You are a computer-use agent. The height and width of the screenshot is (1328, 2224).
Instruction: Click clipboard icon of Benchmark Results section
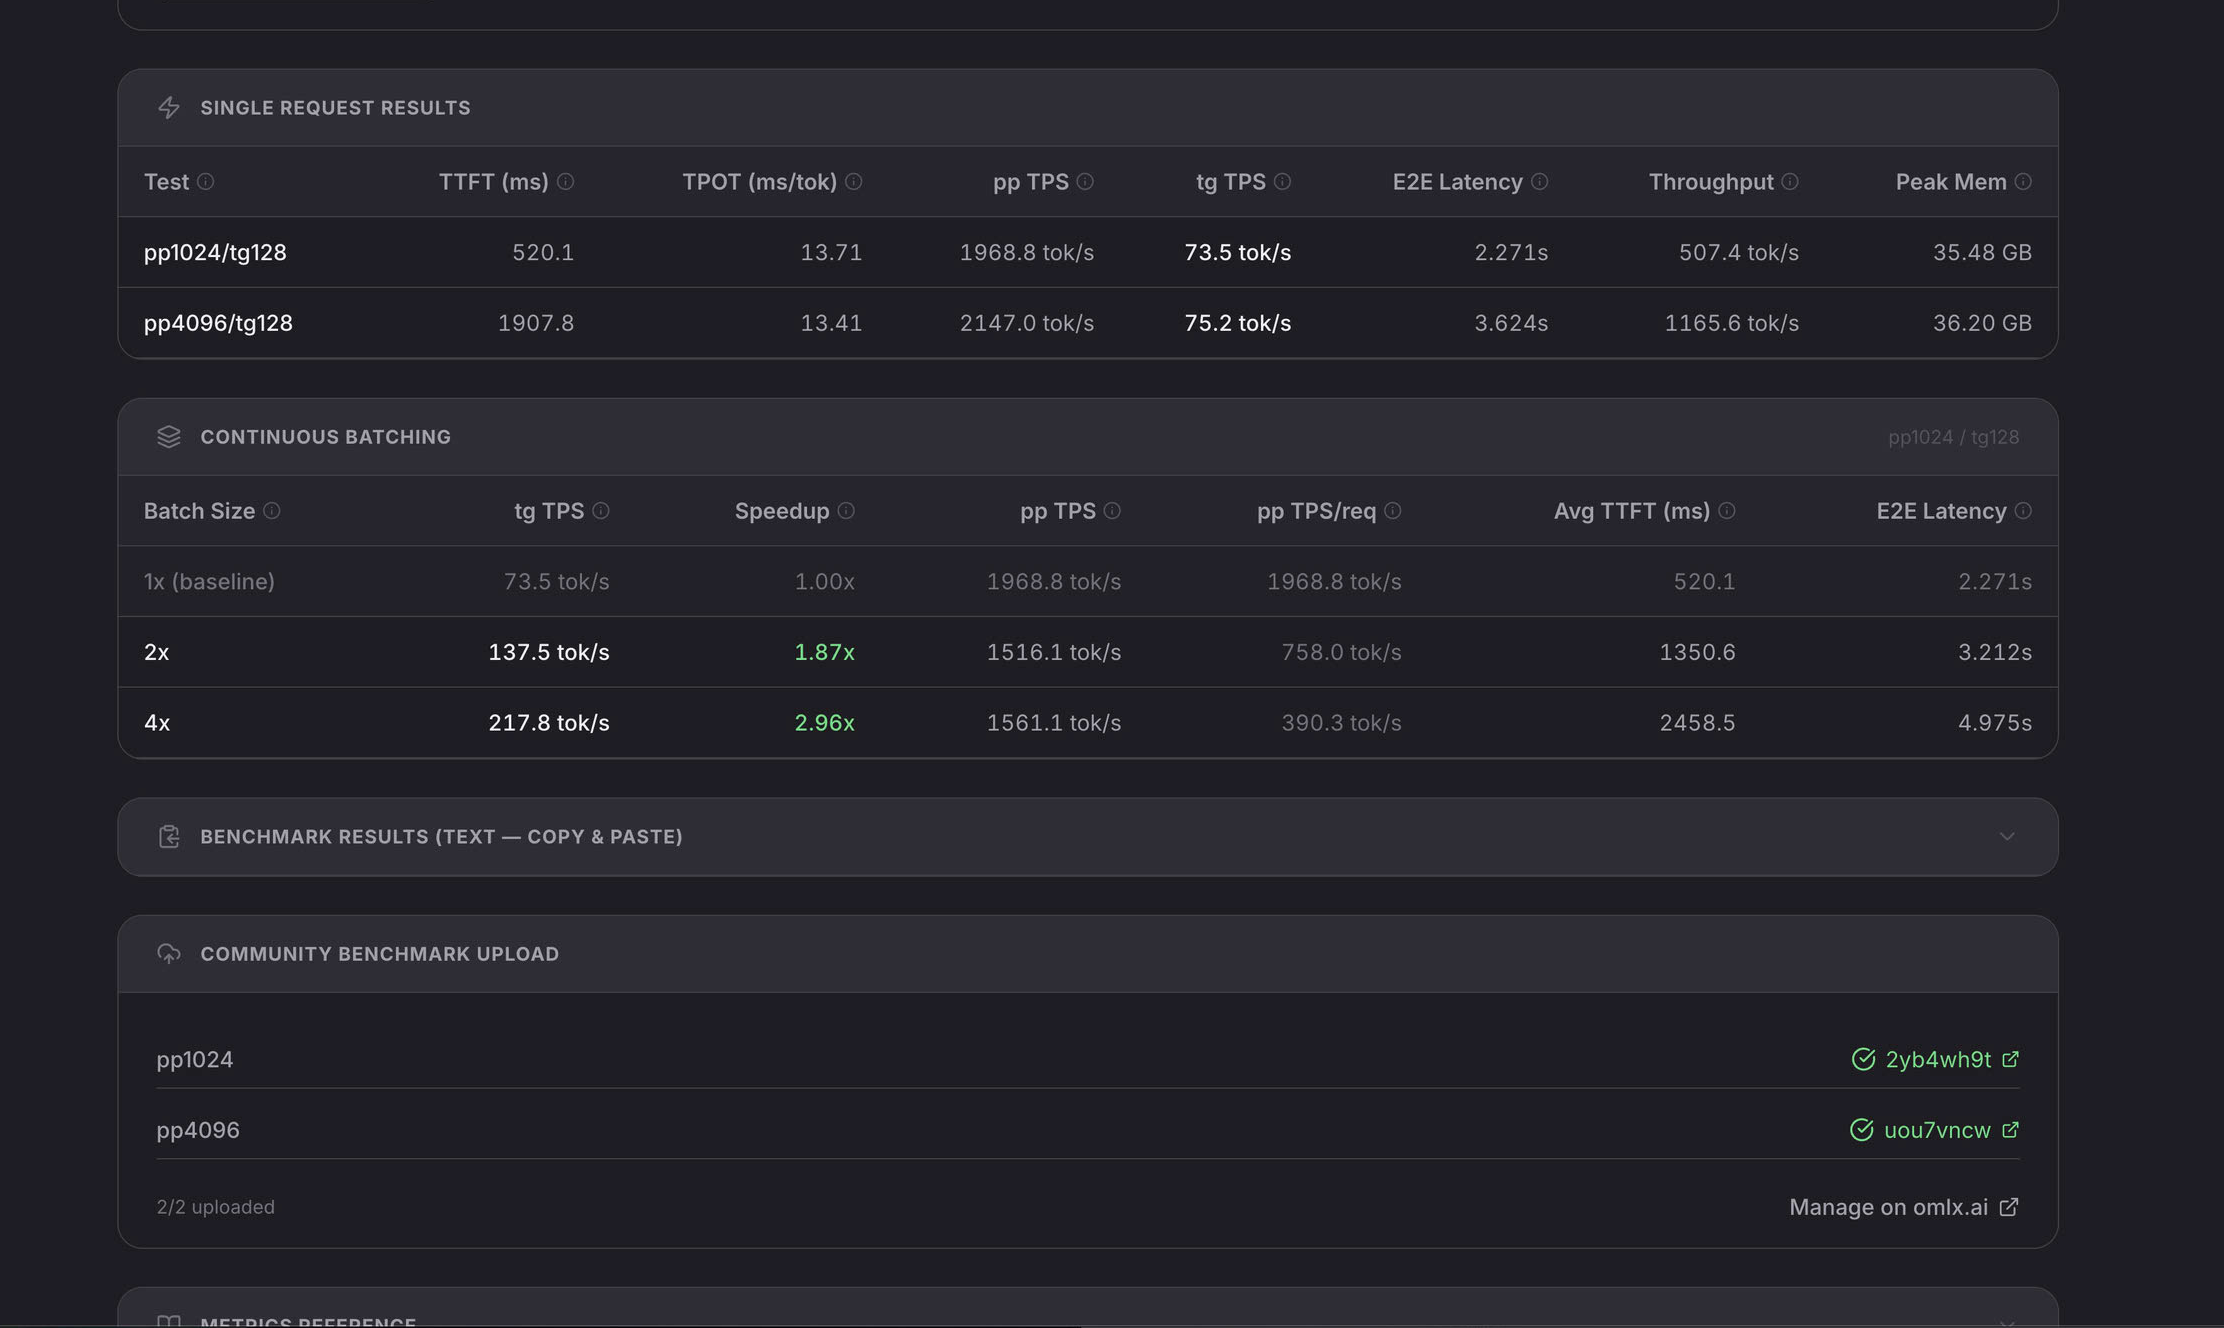point(169,837)
